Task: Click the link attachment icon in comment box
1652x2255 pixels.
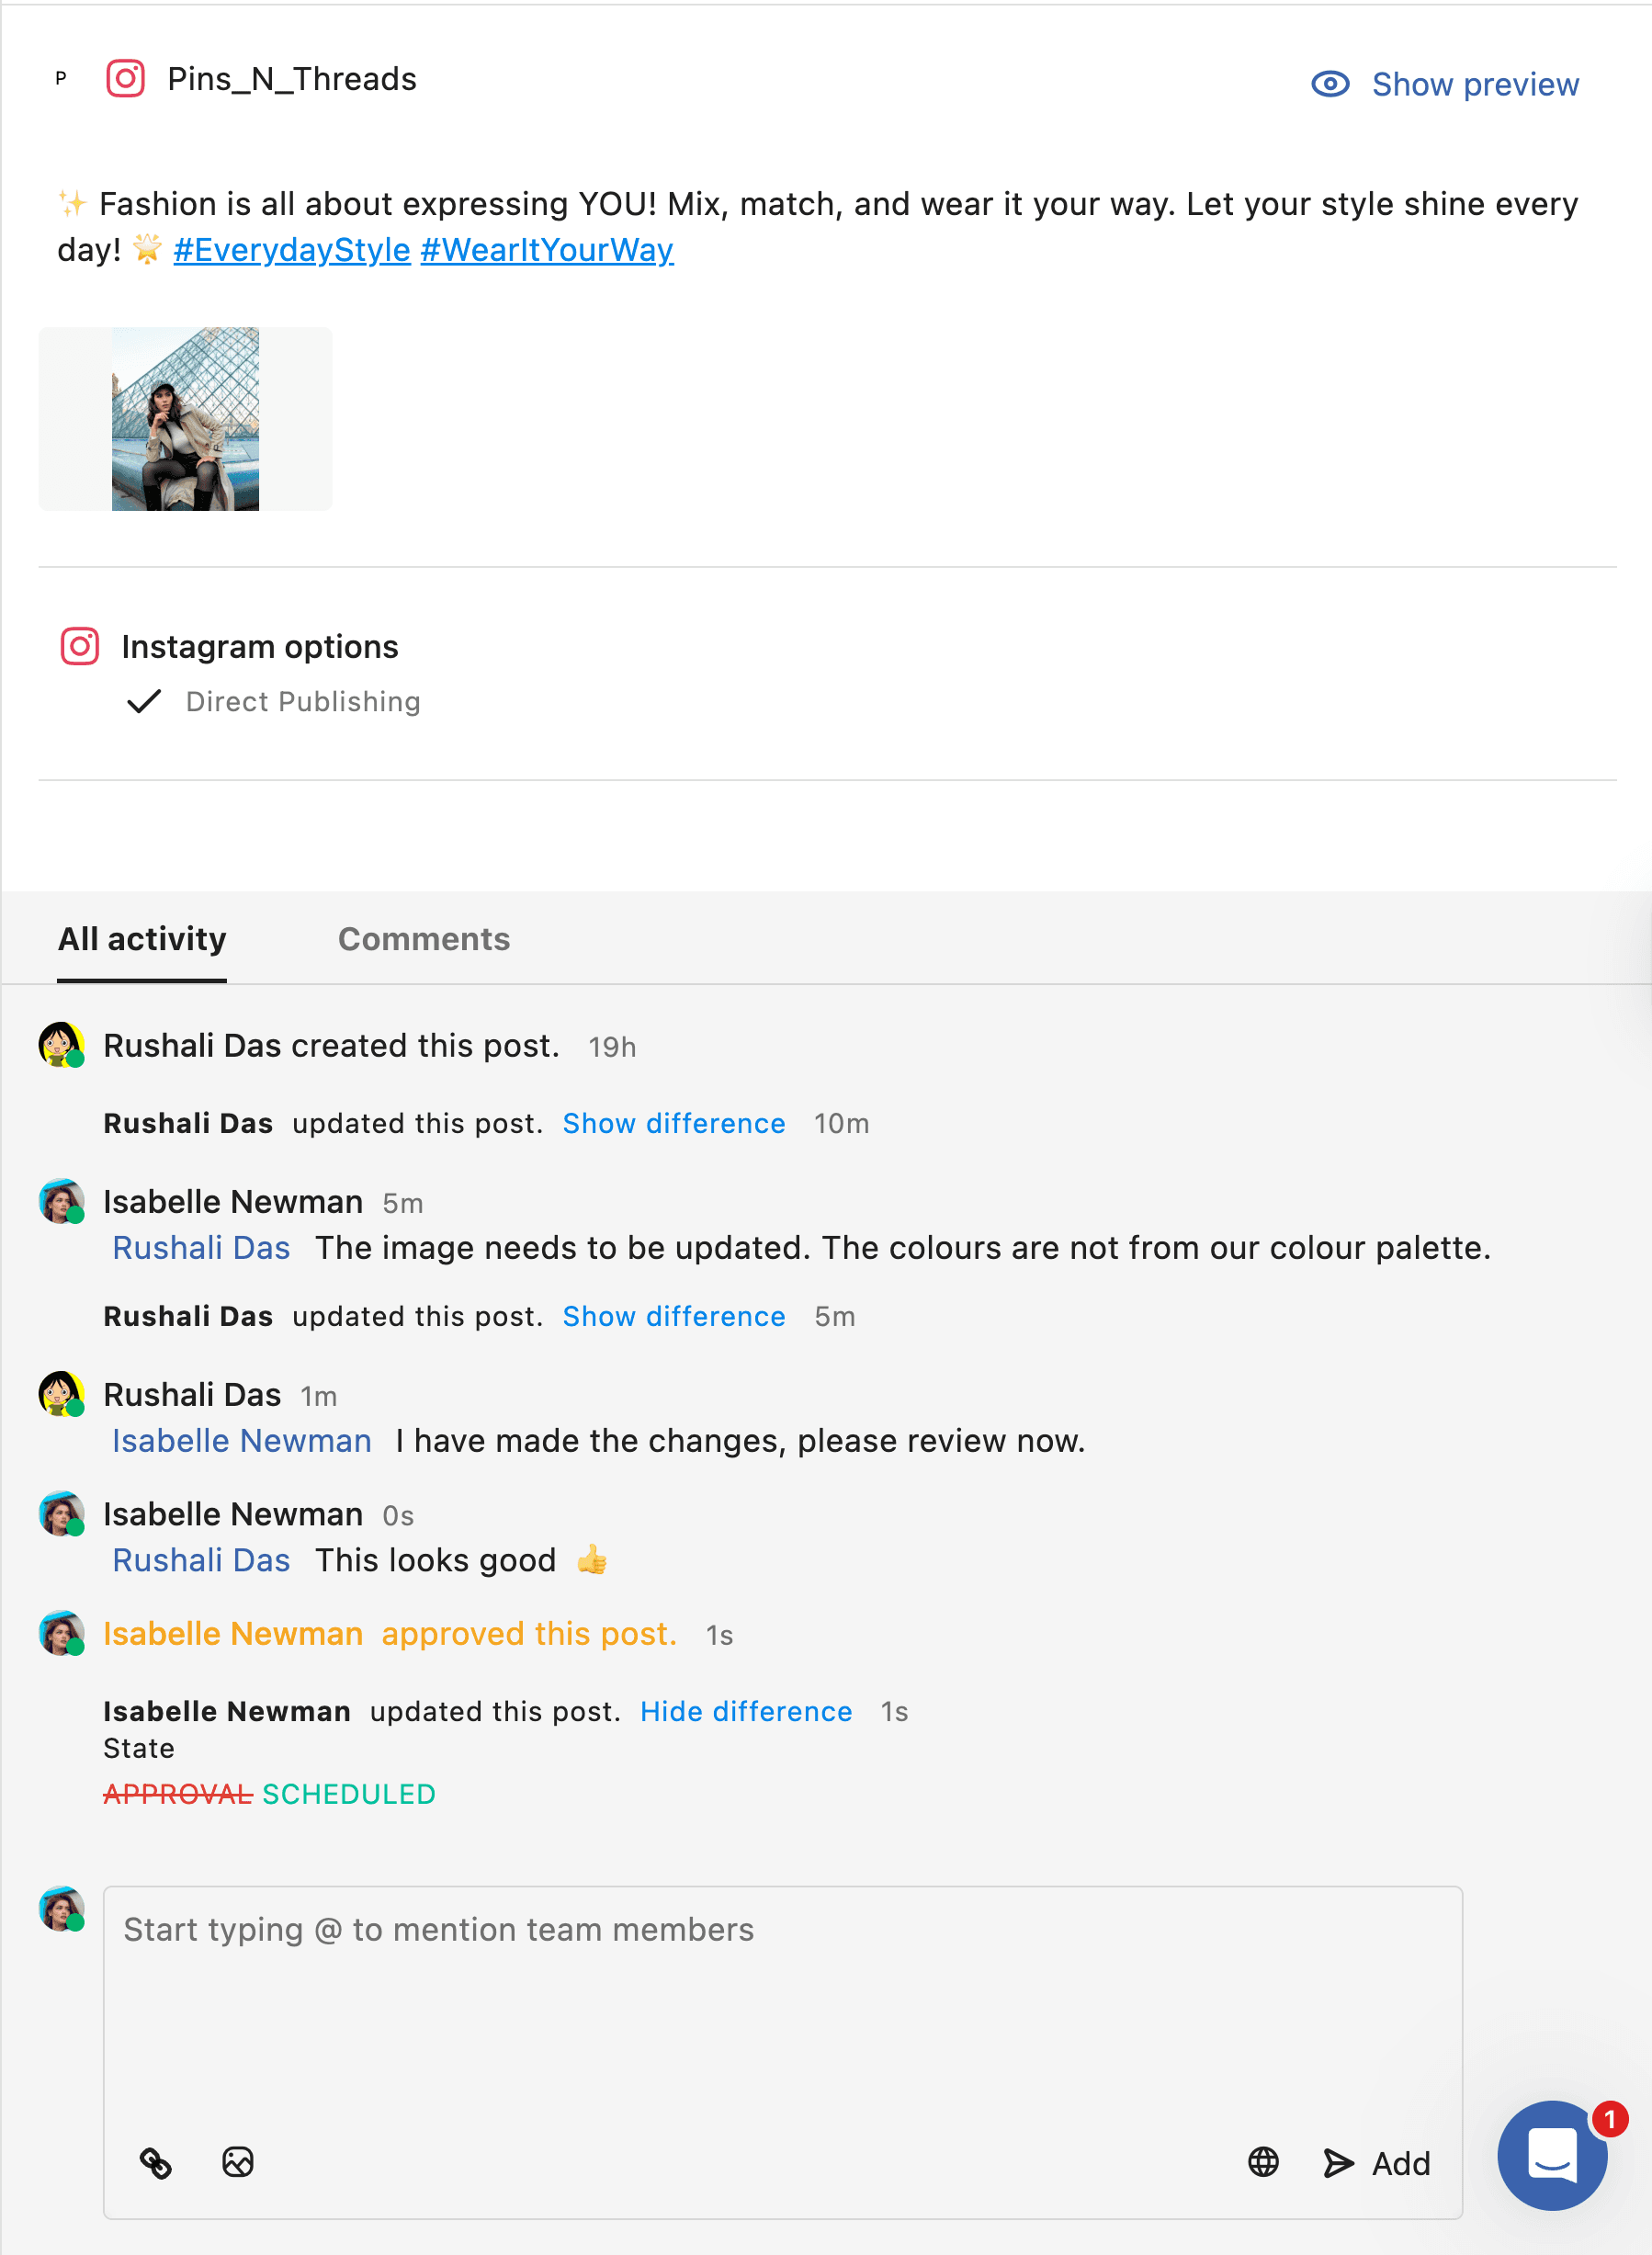Action: coord(156,2162)
